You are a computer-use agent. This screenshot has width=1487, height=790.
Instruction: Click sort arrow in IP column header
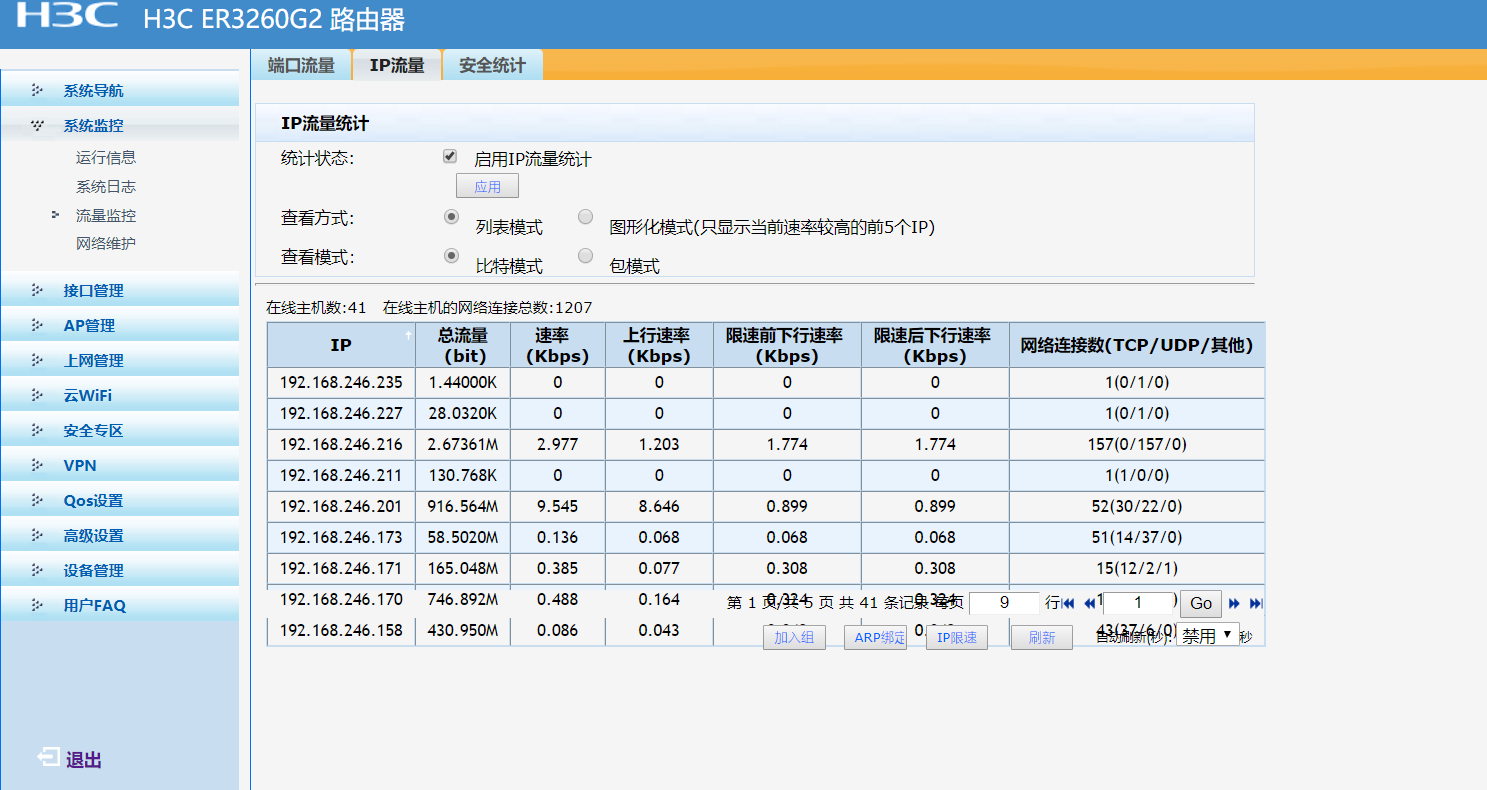click(408, 336)
